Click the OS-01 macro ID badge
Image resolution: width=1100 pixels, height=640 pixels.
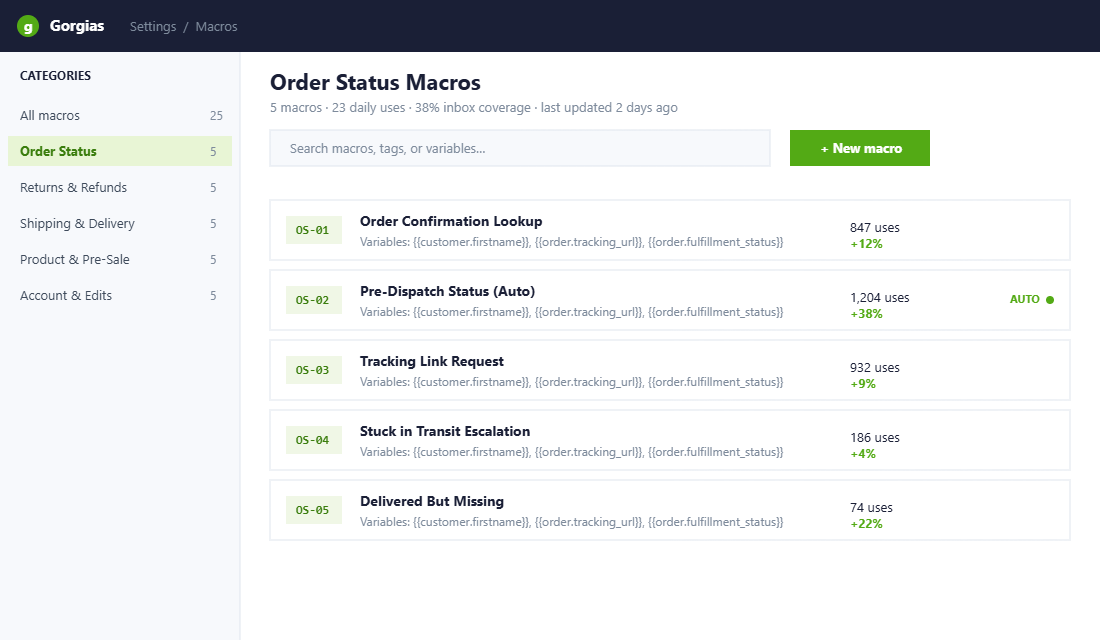pyautogui.click(x=314, y=230)
